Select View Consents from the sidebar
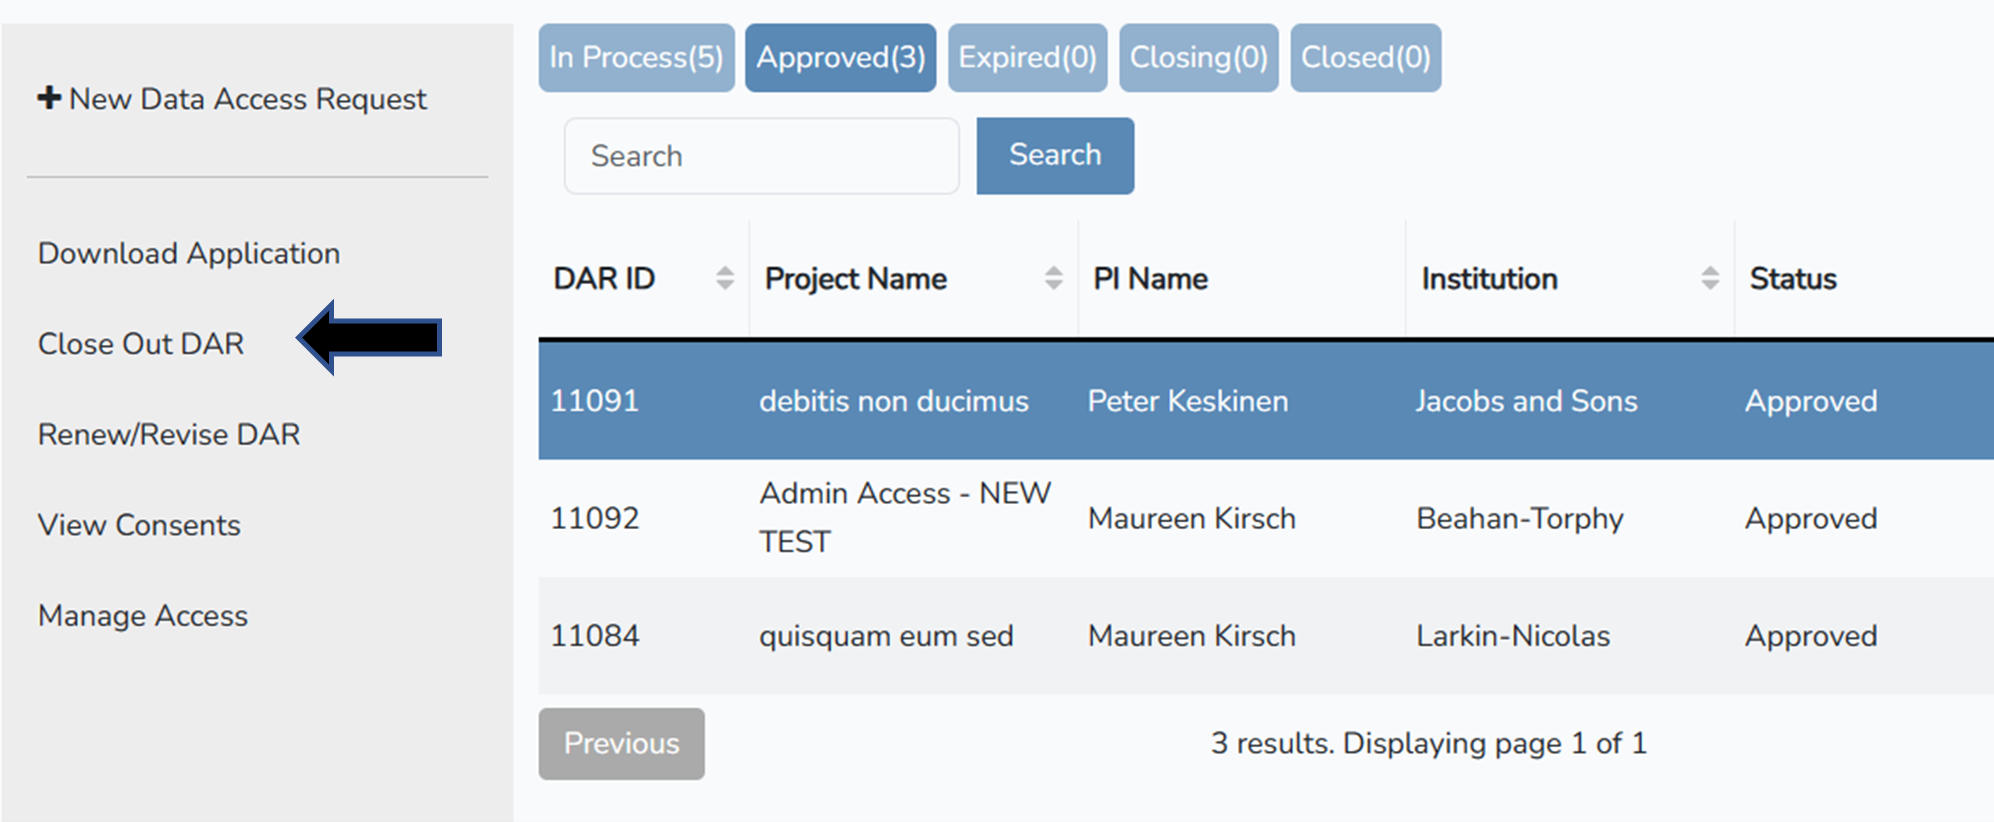Image resolution: width=1994 pixels, height=822 pixels. (139, 524)
